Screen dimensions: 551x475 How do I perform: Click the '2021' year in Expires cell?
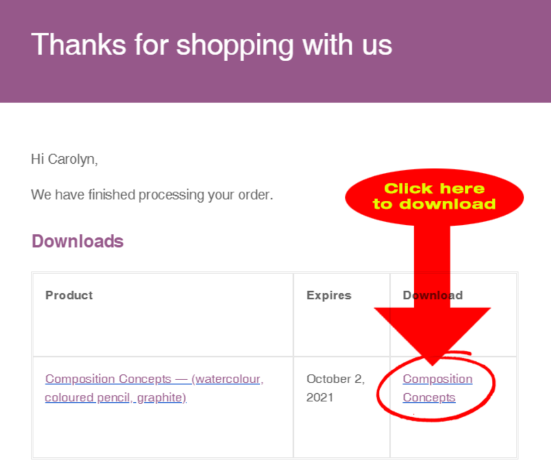(320, 398)
